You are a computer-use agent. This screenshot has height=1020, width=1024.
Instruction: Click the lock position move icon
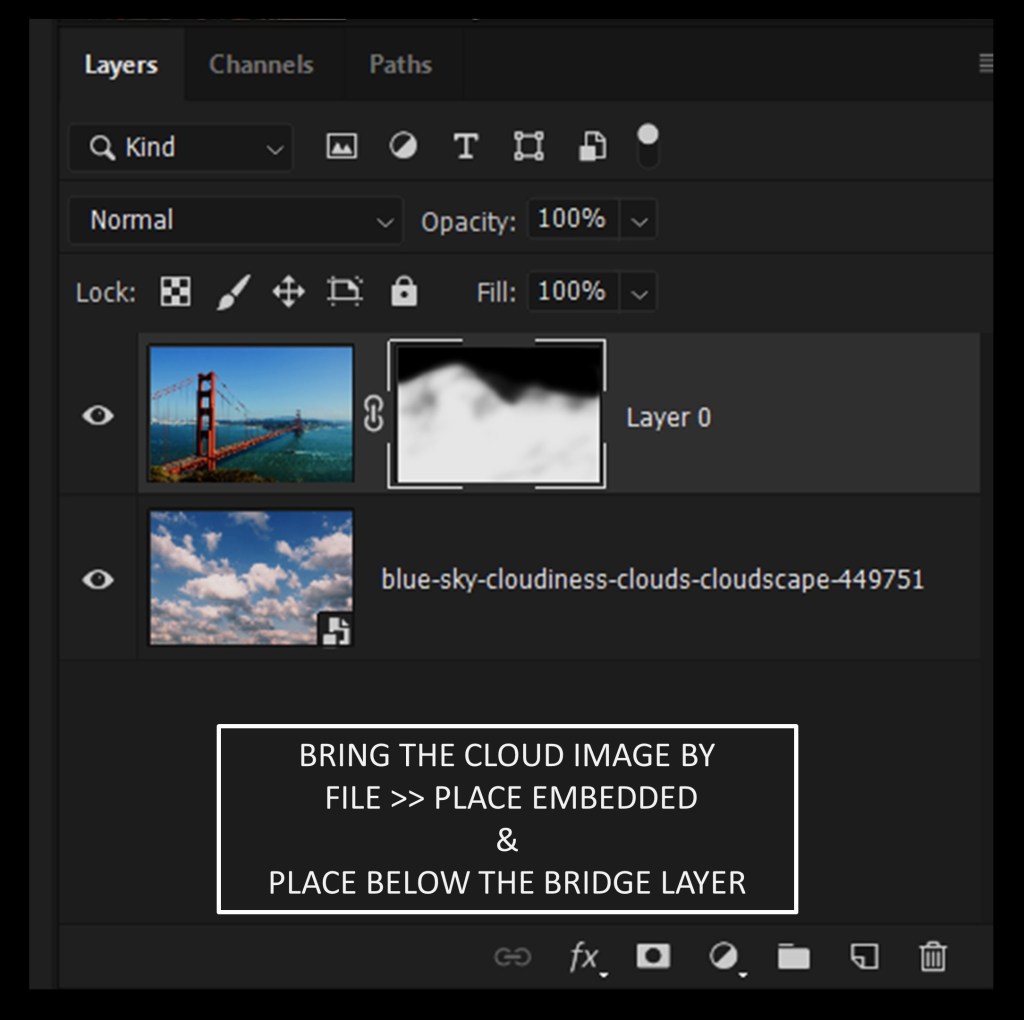pyautogui.click(x=288, y=292)
